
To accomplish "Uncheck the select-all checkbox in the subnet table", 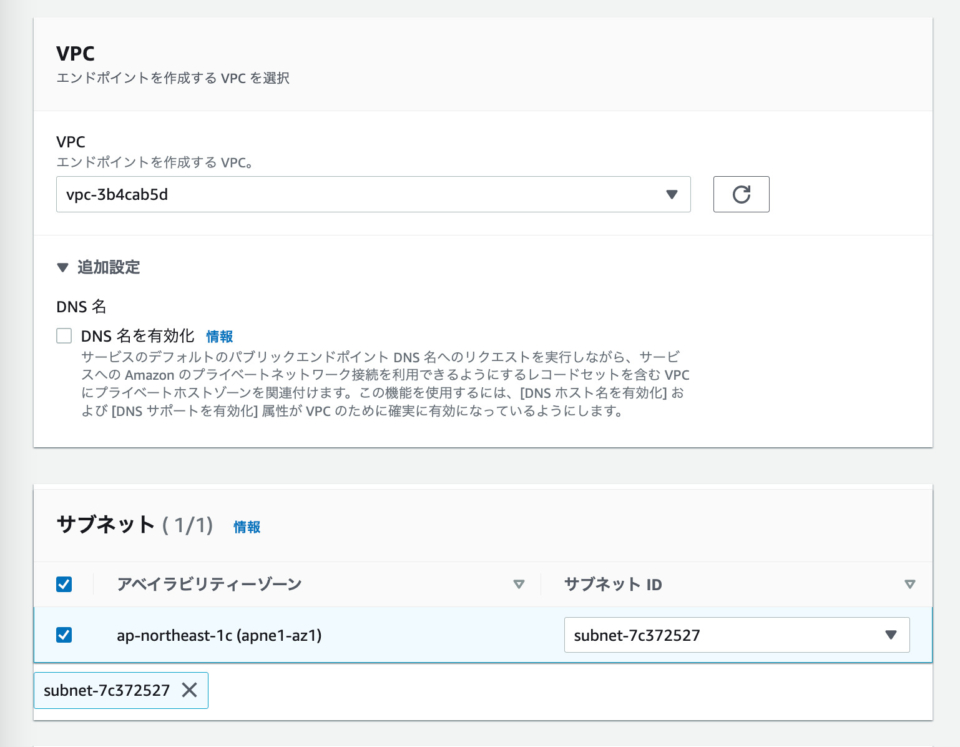I will click(64, 584).
